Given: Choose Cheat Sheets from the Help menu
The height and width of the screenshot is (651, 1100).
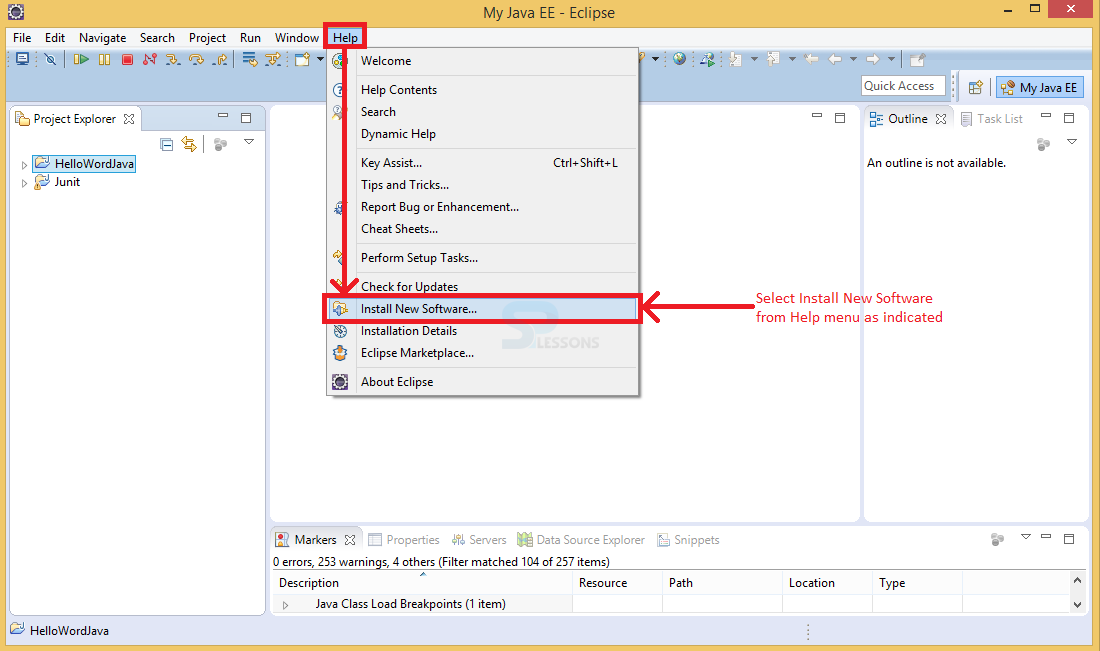Looking at the screenshot, I should point(483,229).
